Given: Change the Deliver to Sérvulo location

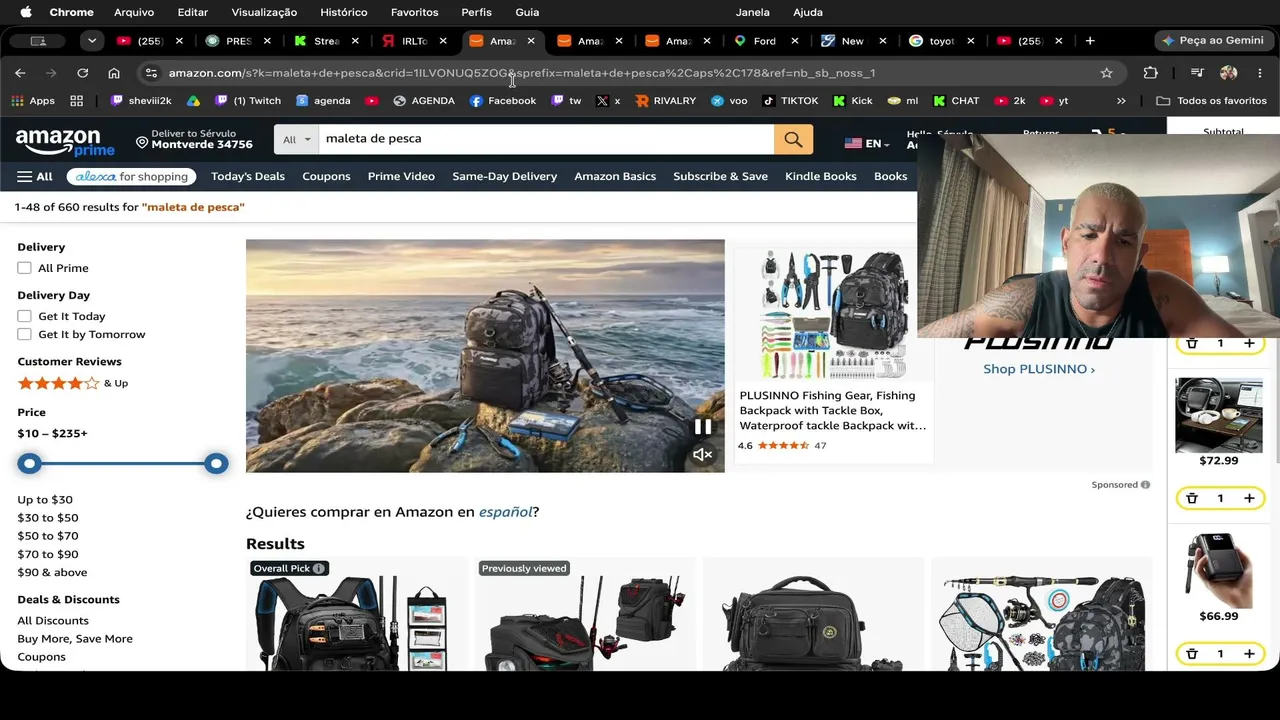Looking at the screenshot, I should (x=194, y=140).
